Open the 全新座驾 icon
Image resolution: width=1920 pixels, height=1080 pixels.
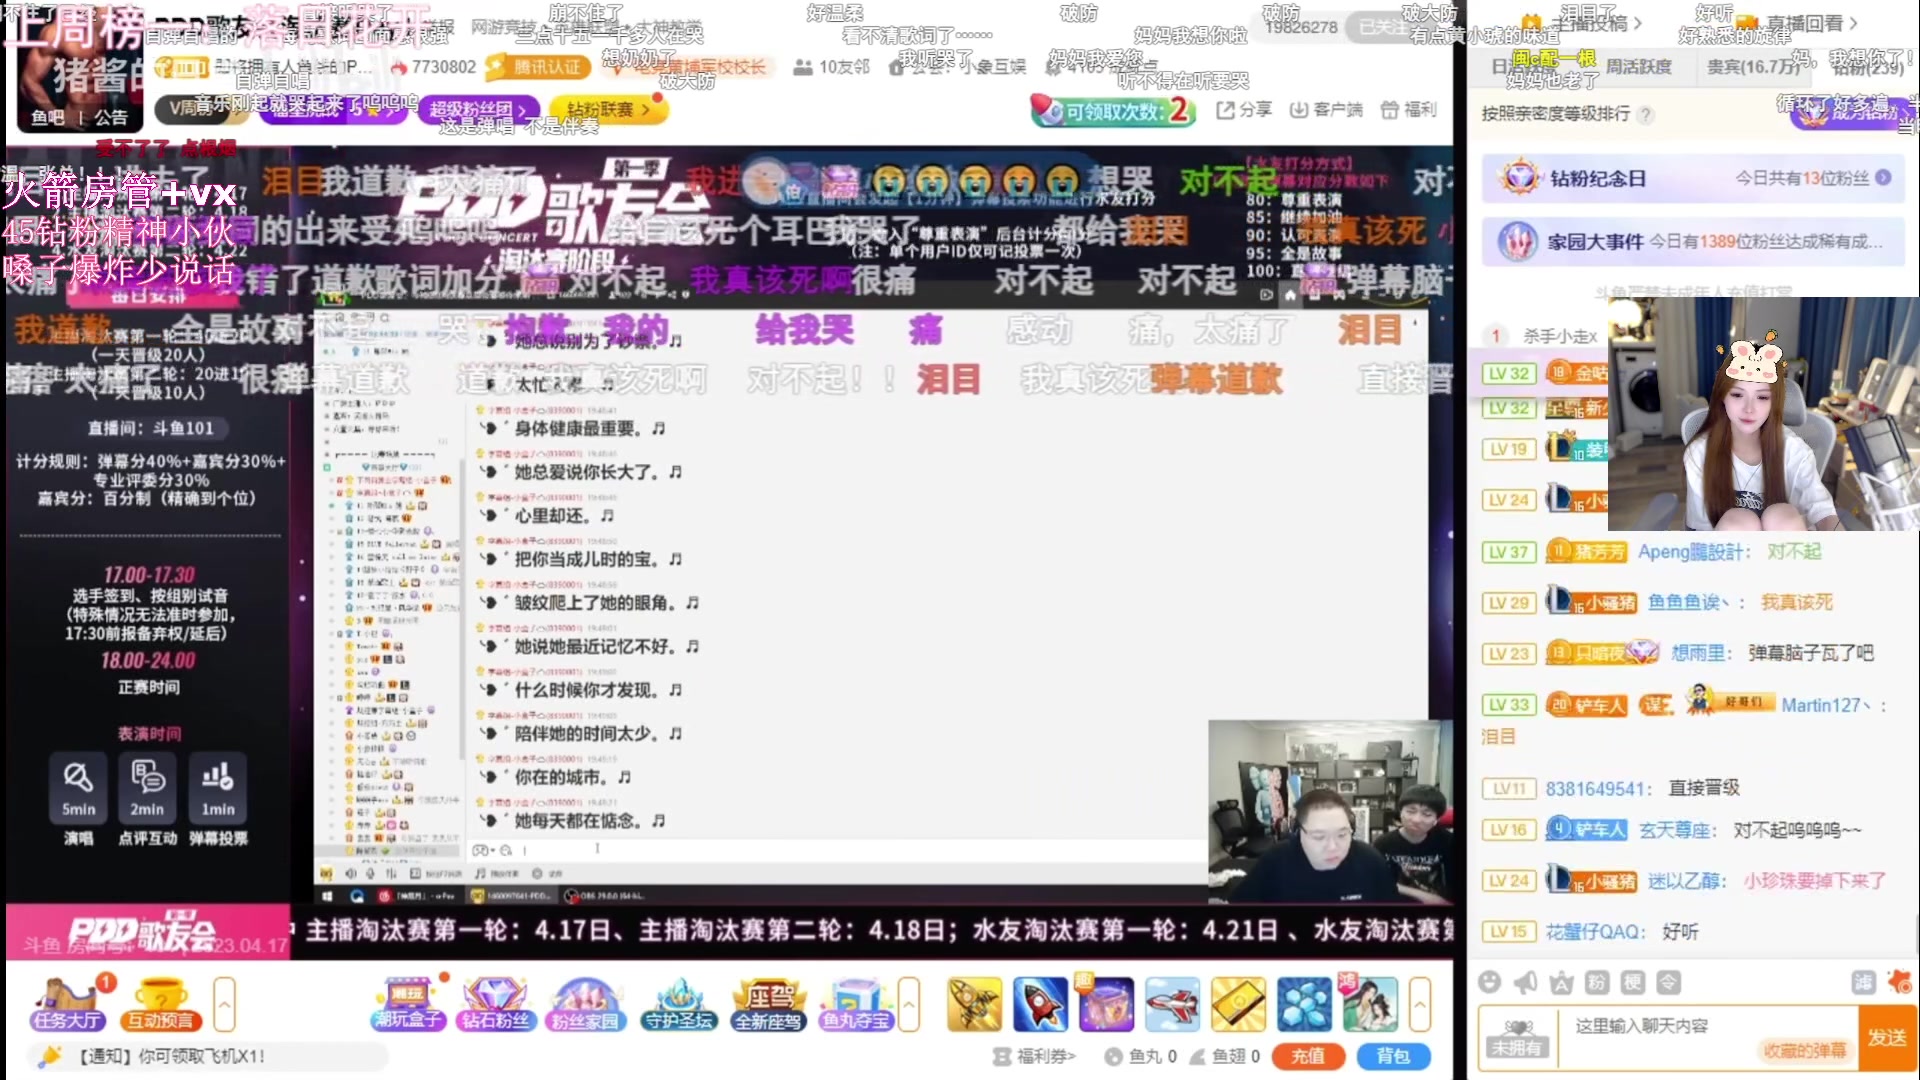coord(768,1004)
